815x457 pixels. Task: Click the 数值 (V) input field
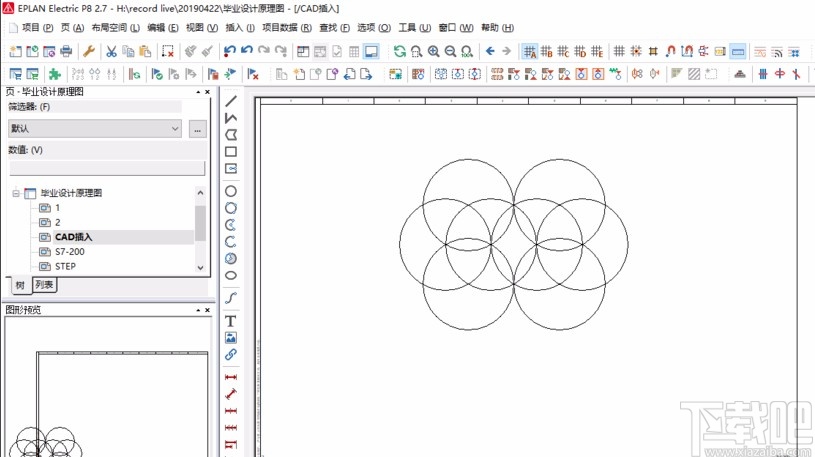[x=106, y=168]
